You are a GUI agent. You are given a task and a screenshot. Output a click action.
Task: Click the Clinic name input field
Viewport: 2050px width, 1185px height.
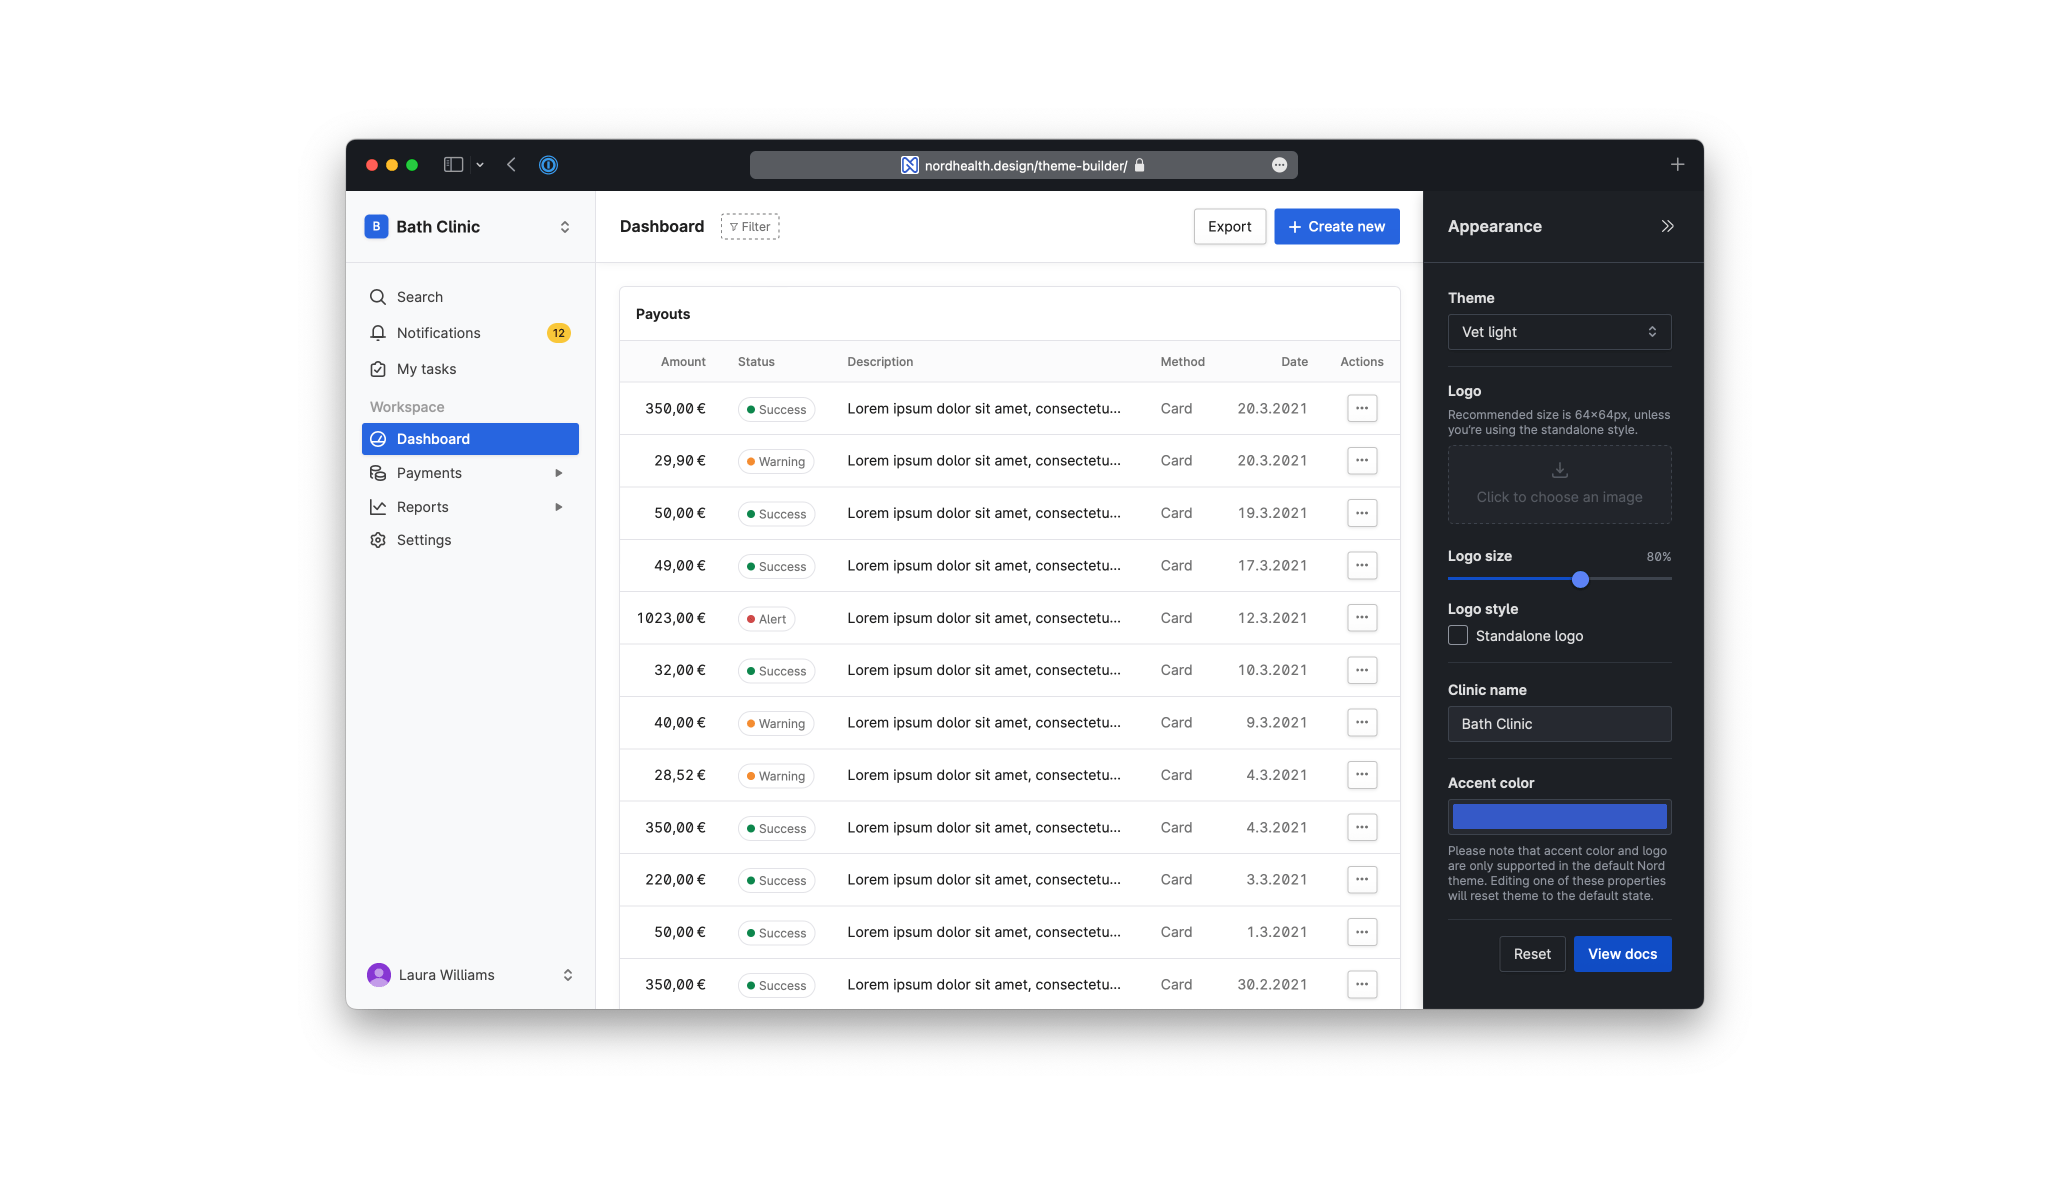click(x=1559, y=723)
